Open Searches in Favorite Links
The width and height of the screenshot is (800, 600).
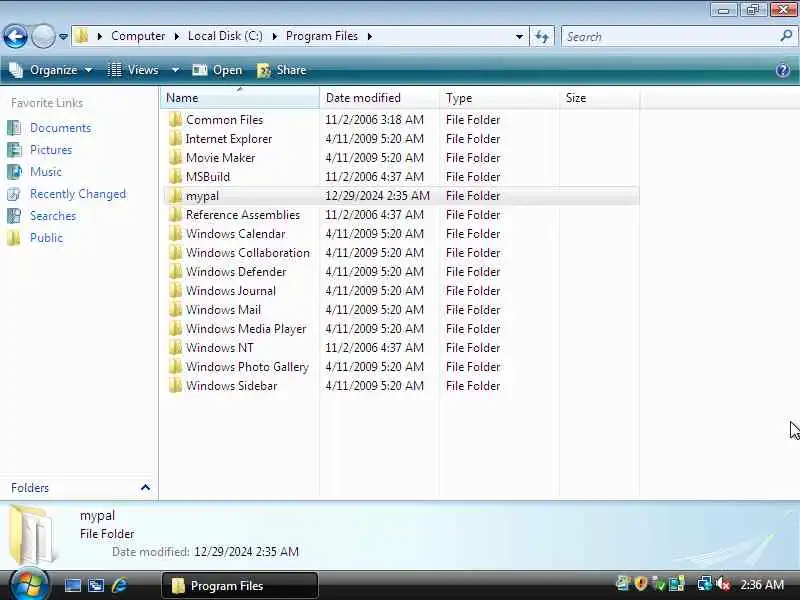(x=53, y=216)
